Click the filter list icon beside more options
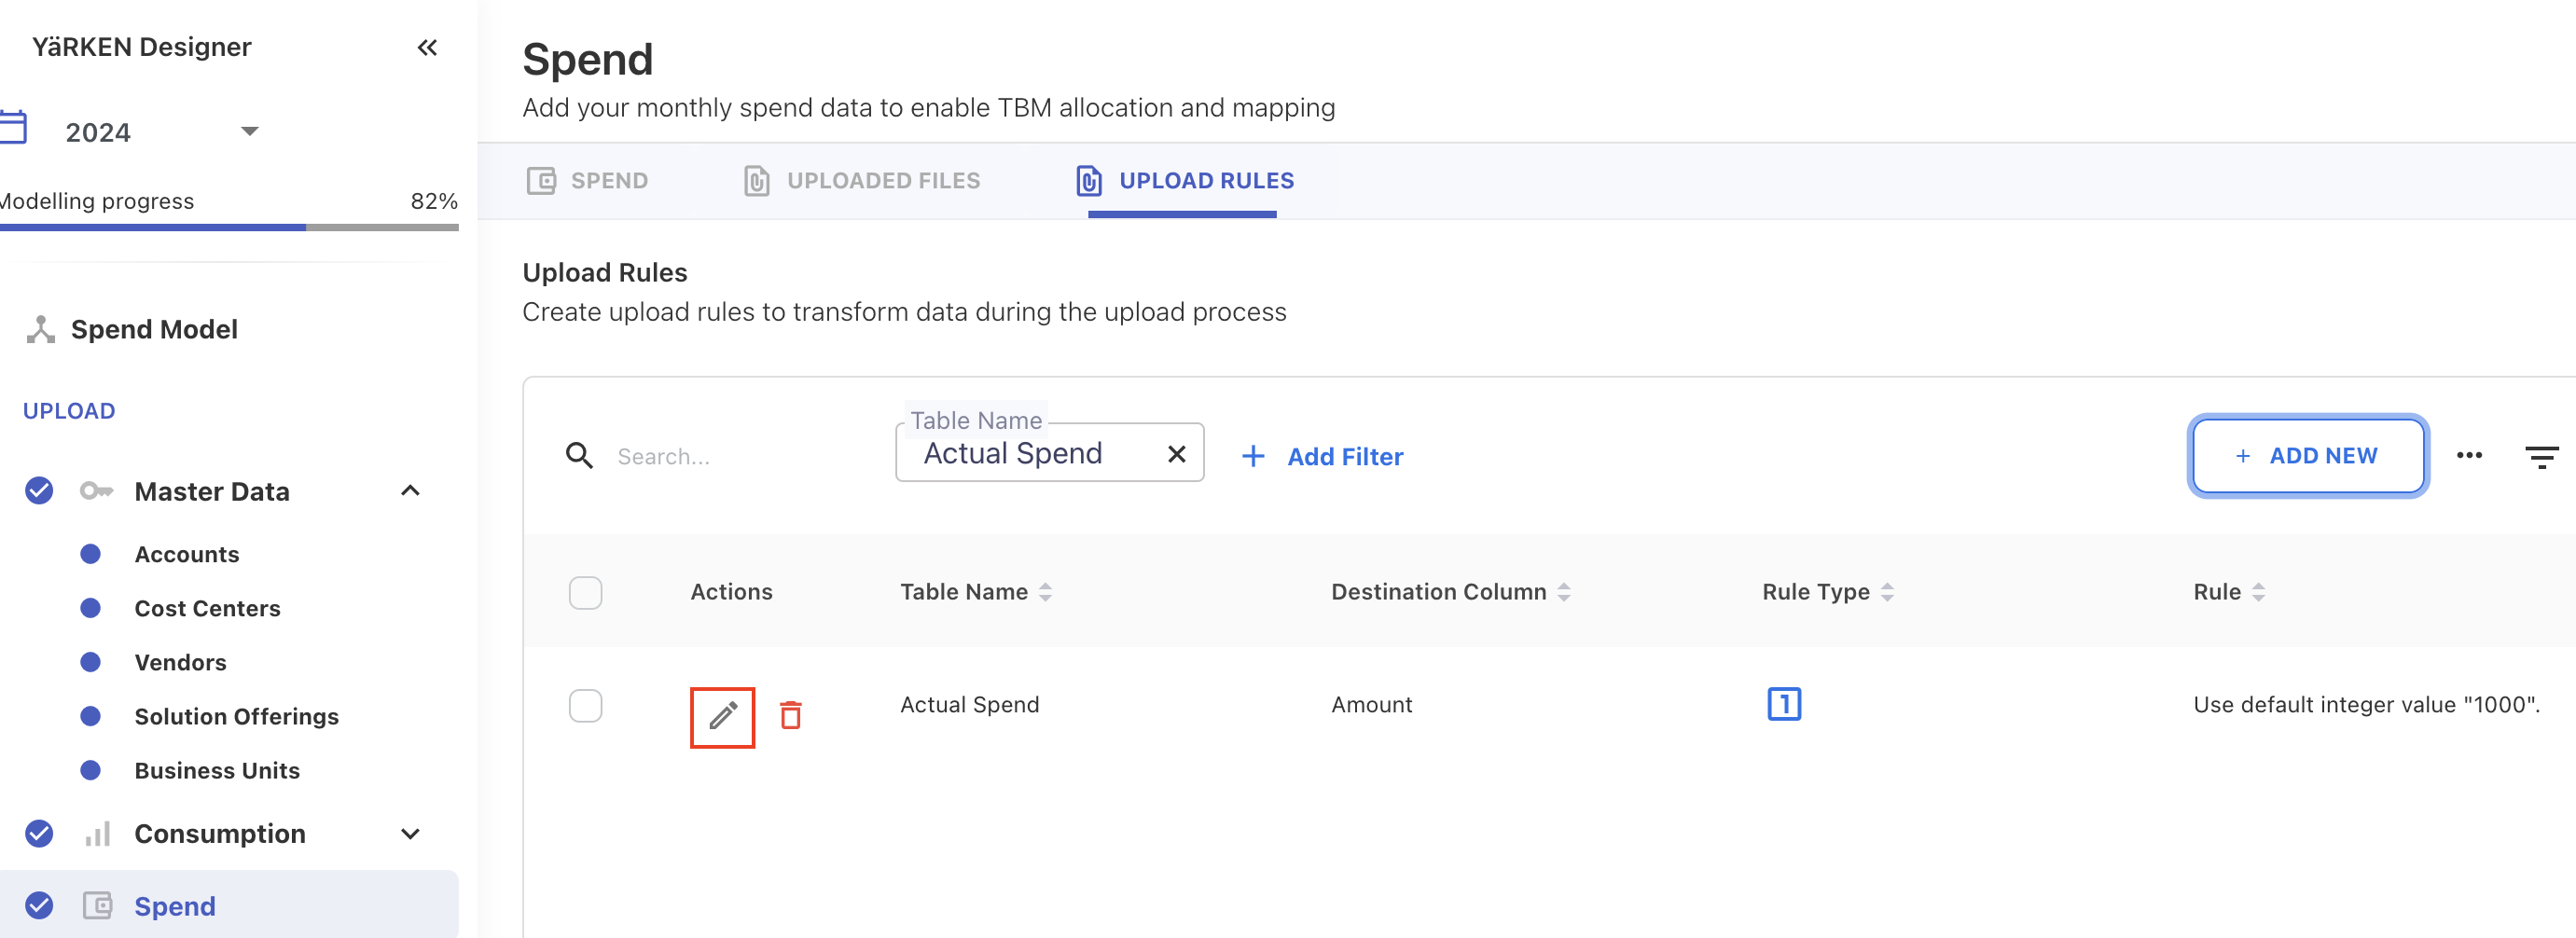Screen dimensions: 2576x938 click(x=2540, y=457)
